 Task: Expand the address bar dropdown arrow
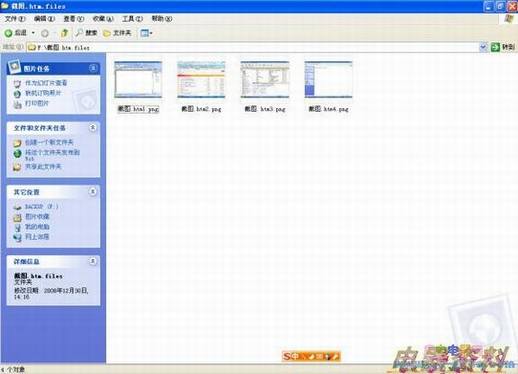(x=483, y=47)
